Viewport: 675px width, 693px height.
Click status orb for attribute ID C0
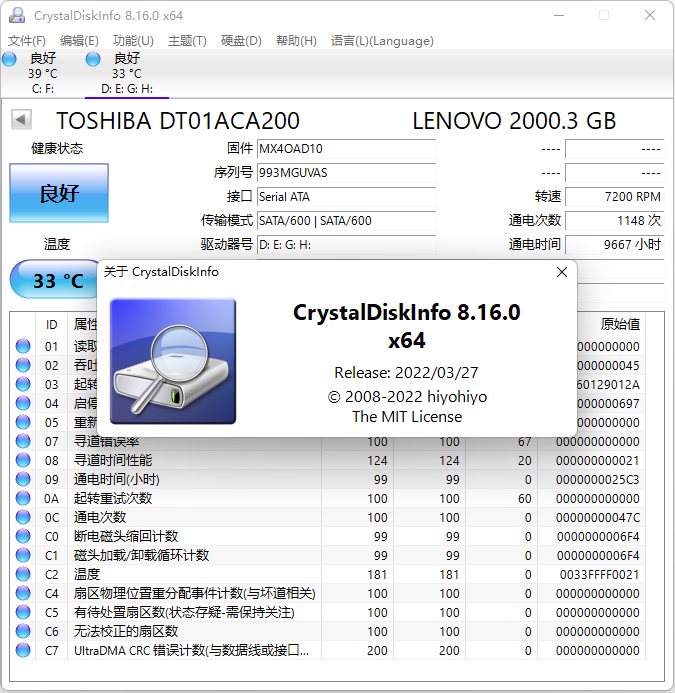coord(23,536)
